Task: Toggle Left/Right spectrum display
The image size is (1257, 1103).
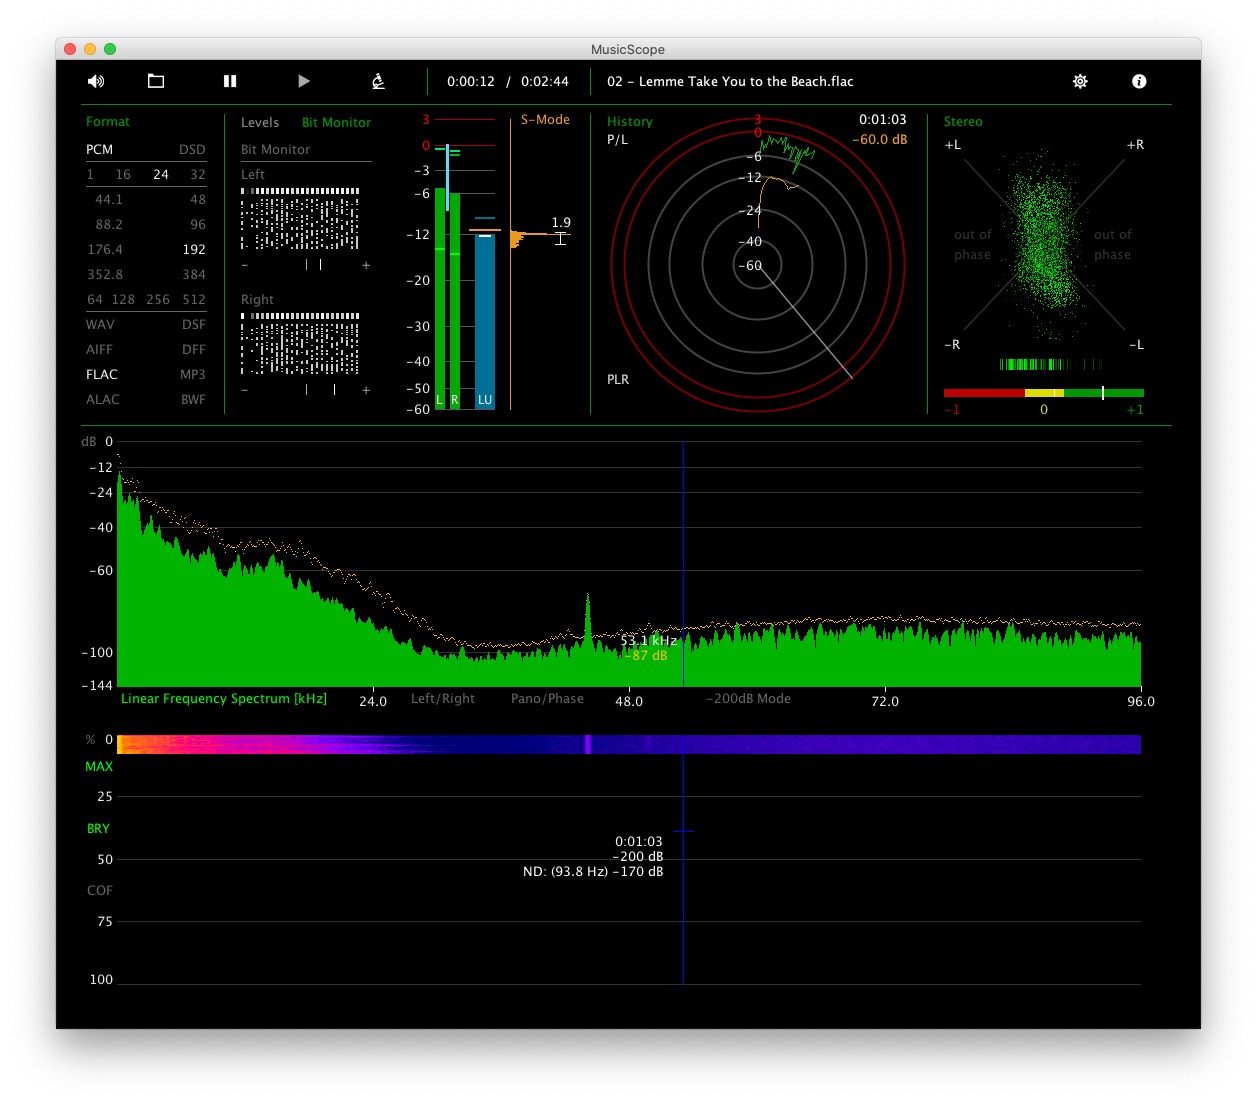Action: click(443, 699)
